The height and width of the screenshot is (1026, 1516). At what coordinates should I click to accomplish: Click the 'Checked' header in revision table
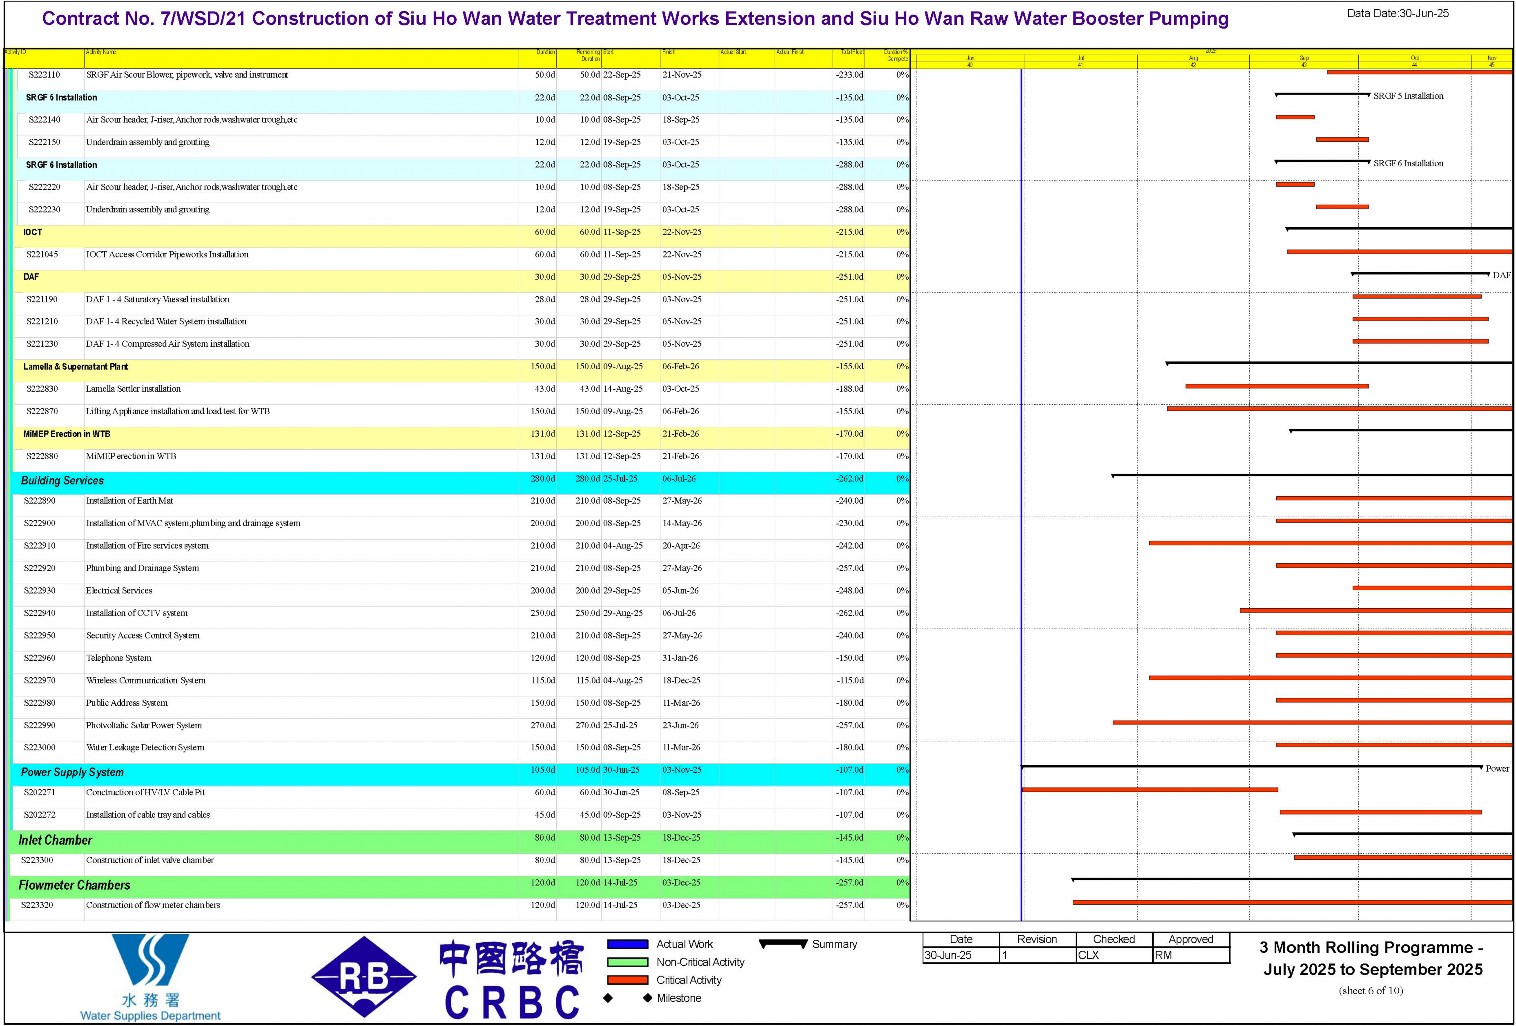coord(1114,939)
